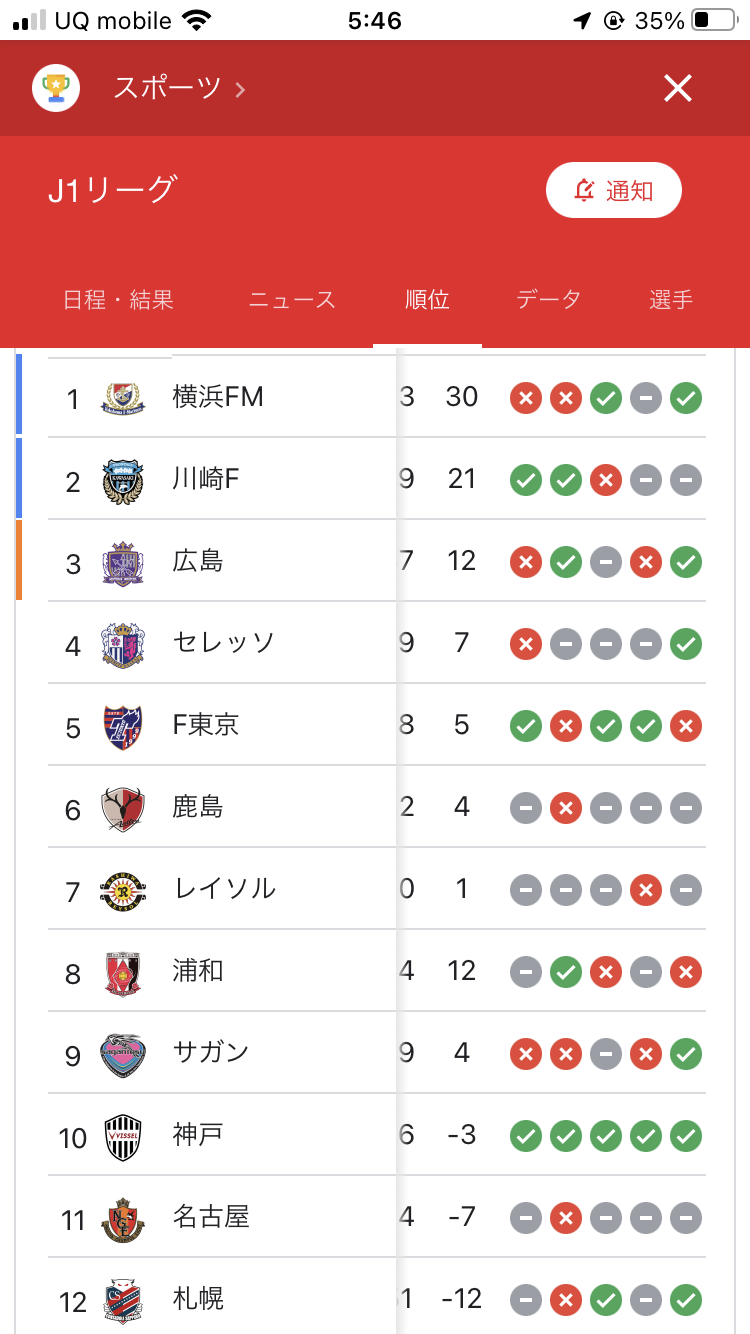750x1334 pixels.
Task: Tap the 広島 club emblem
Action: (123, 563)
